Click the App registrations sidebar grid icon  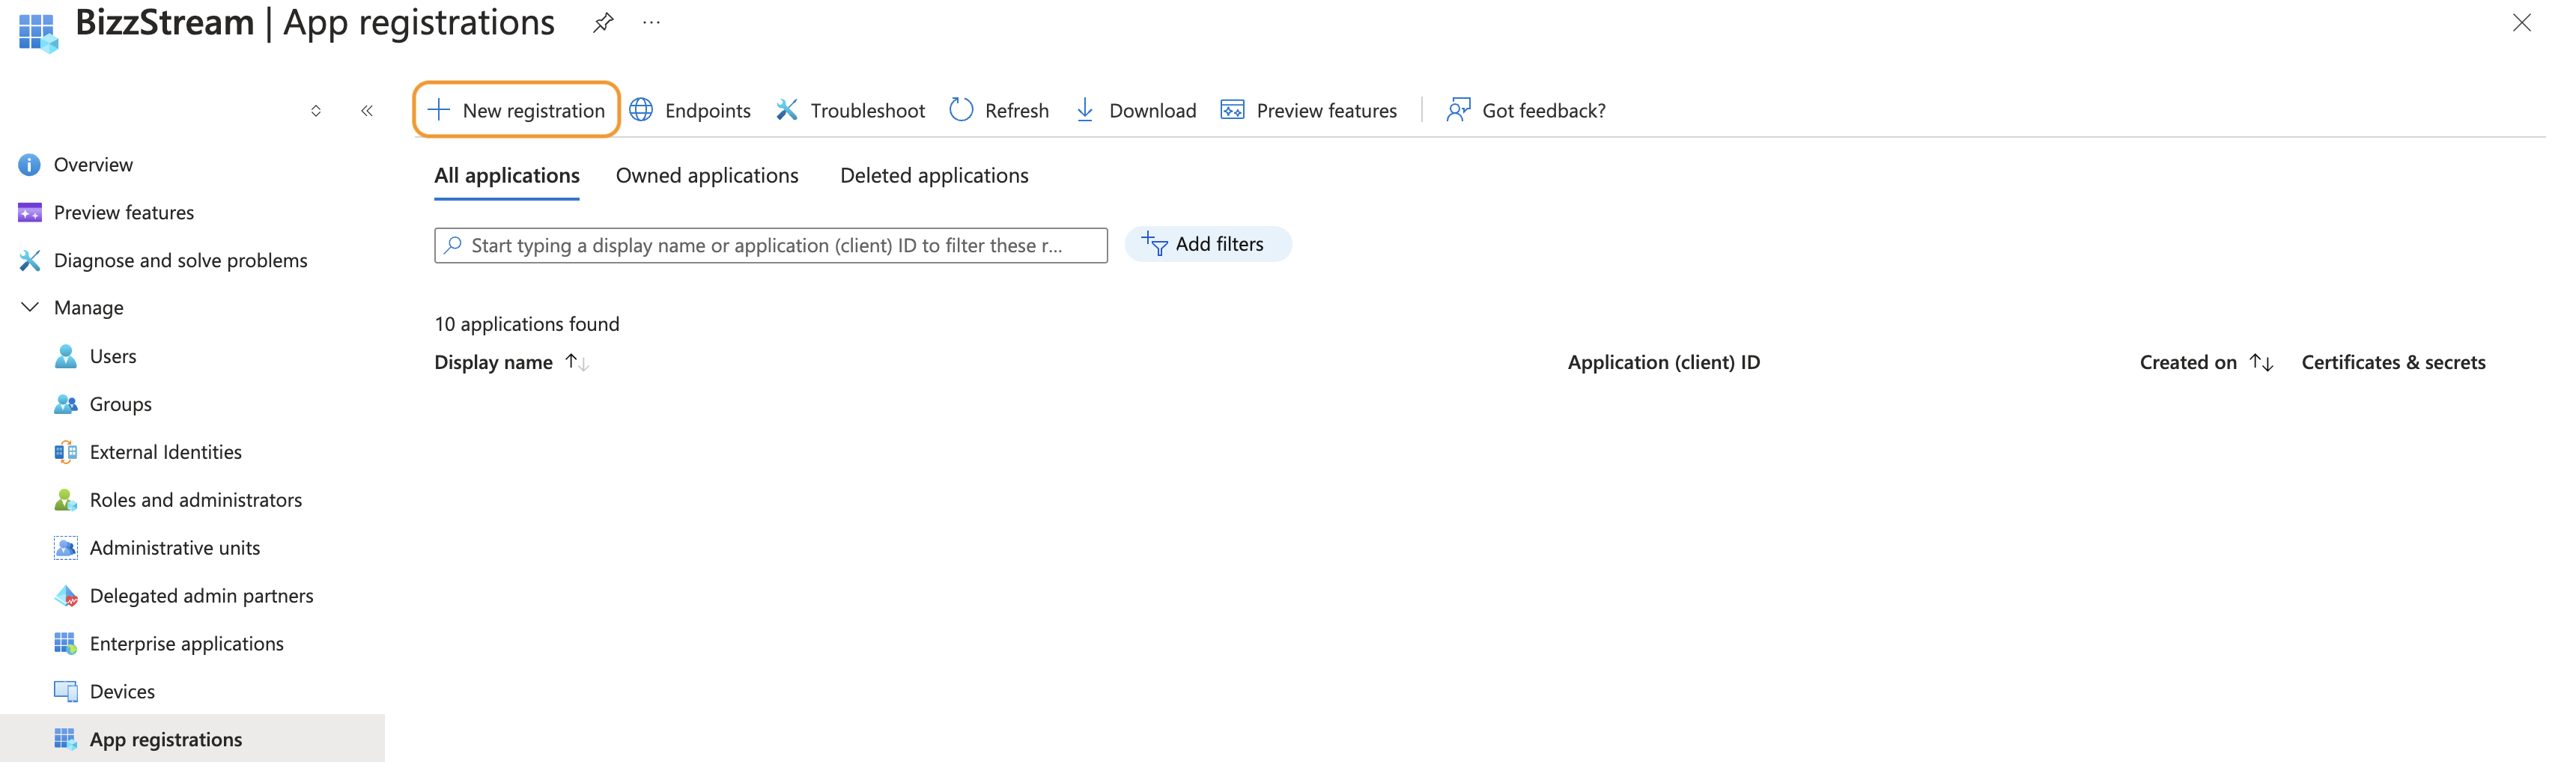[x=65, y=741]
